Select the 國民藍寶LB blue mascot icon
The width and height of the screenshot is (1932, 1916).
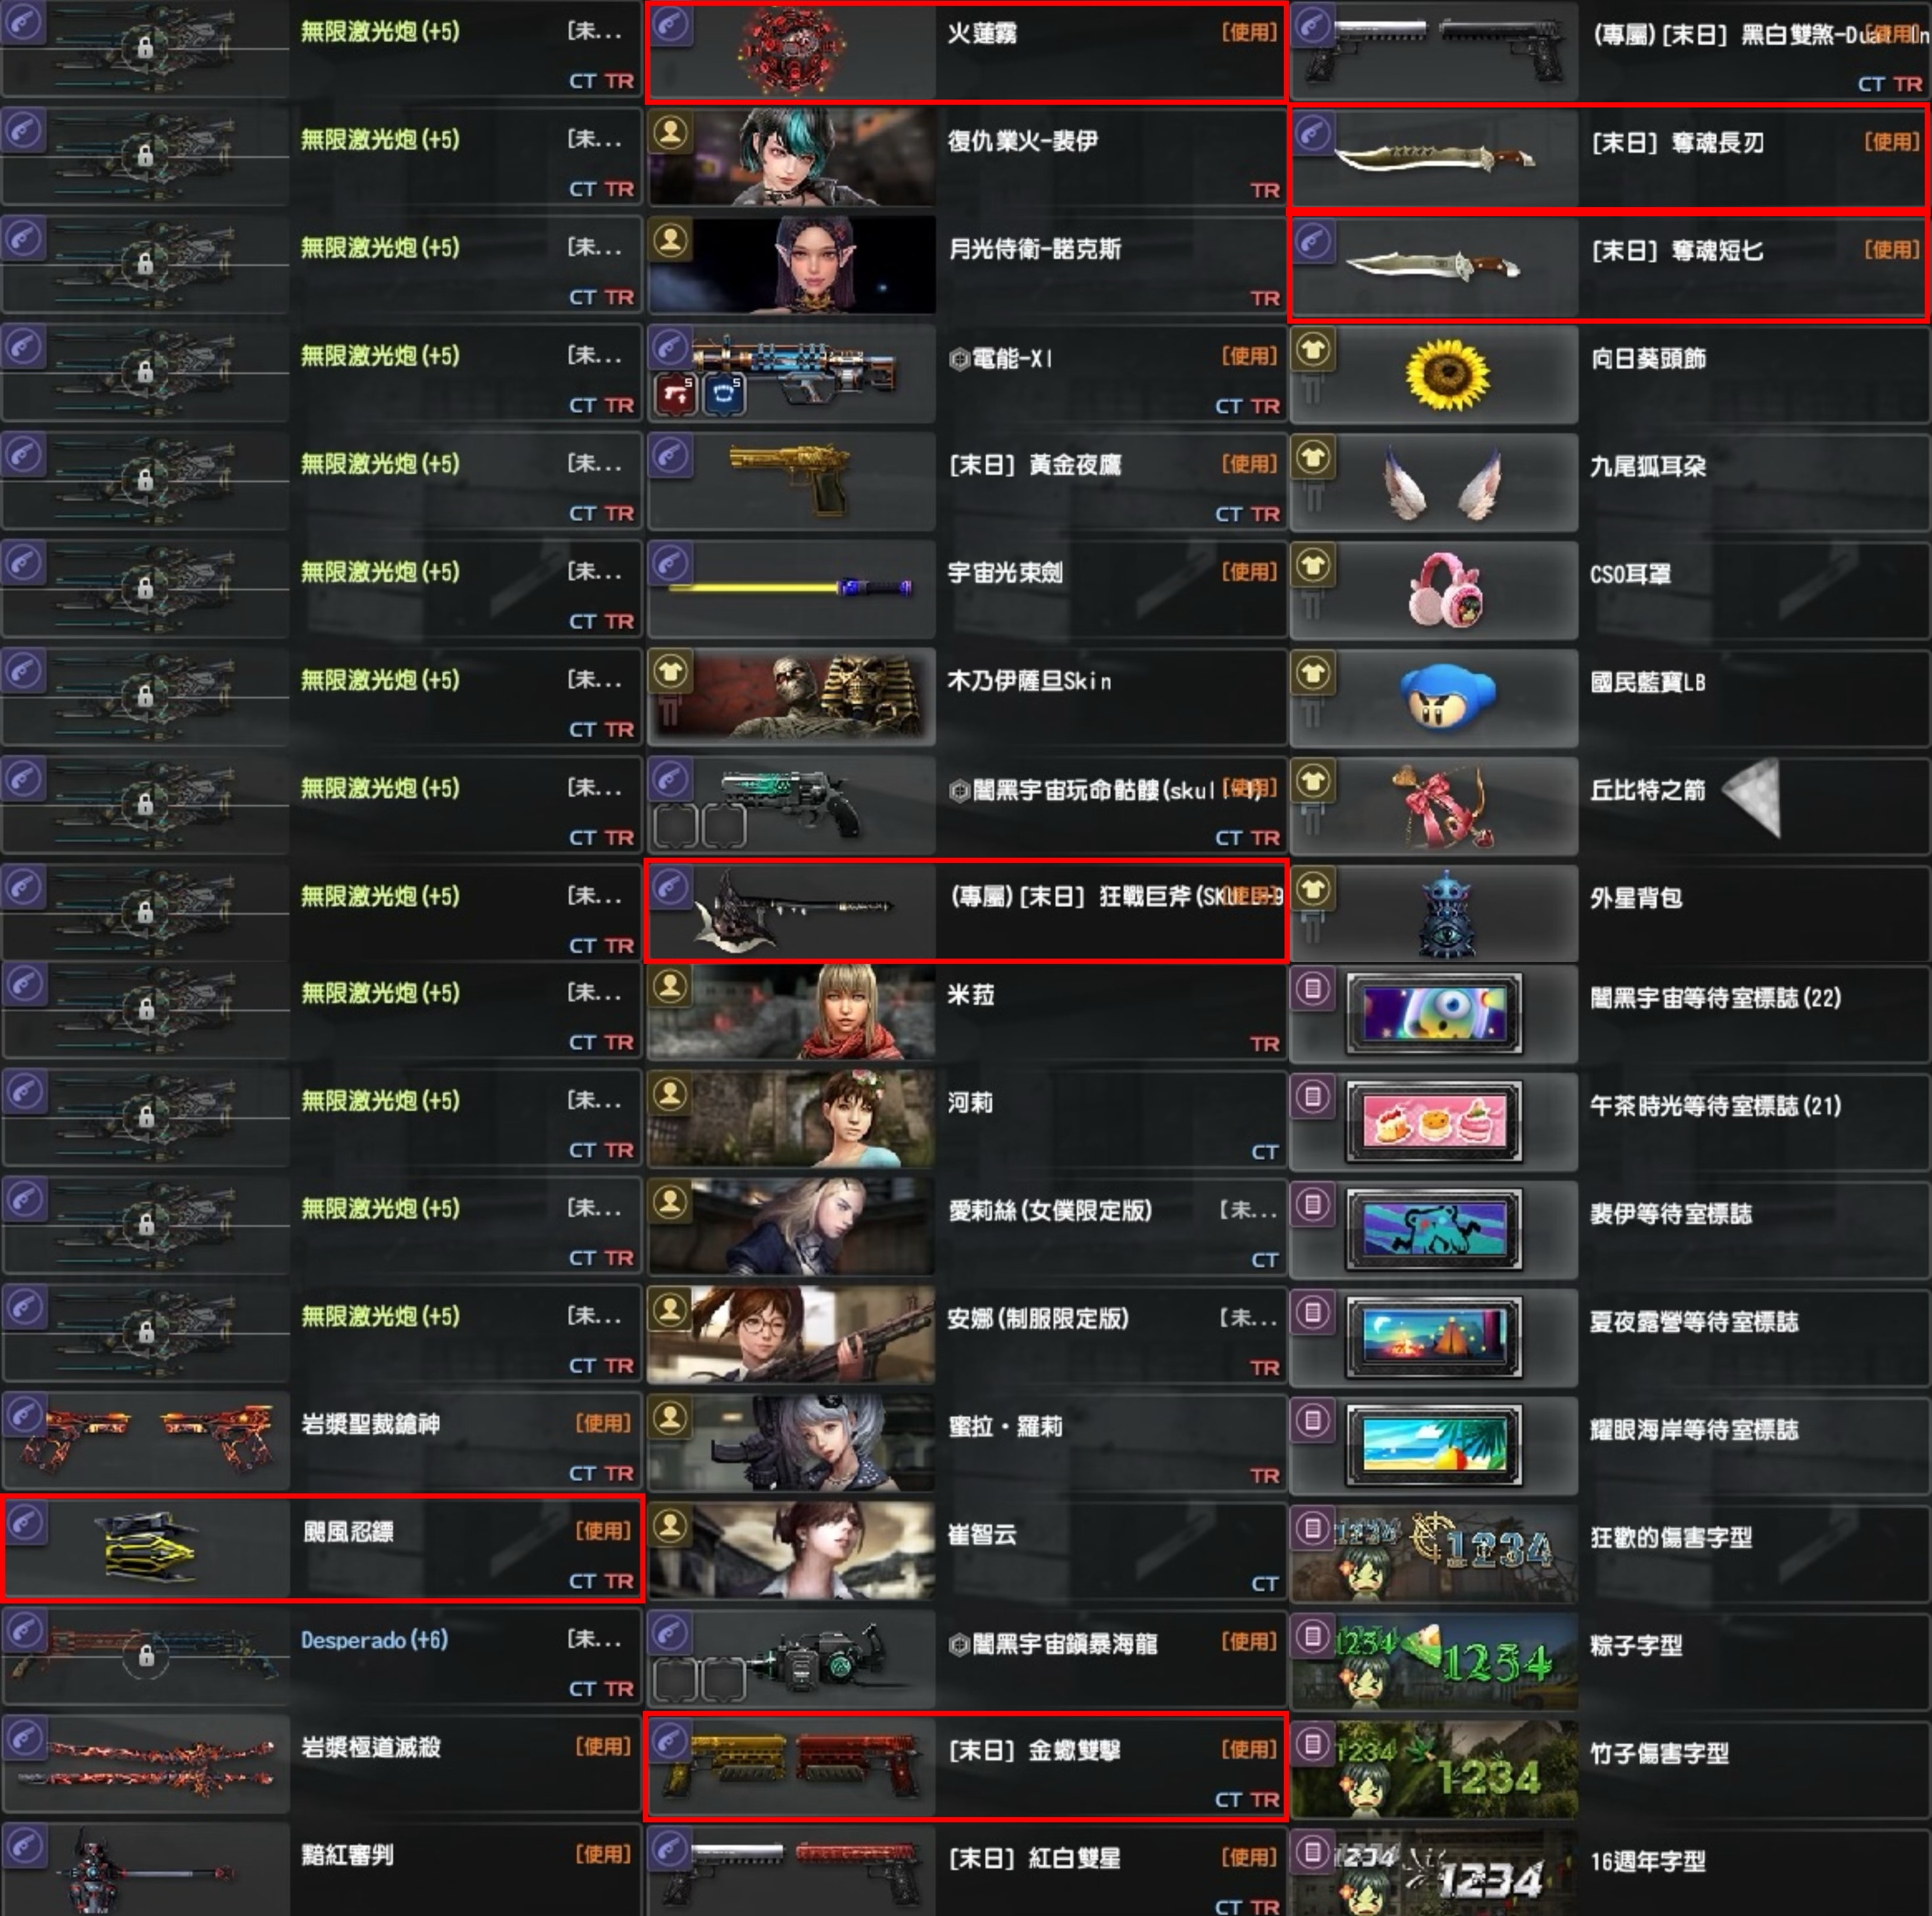[x=1447, y=697]
